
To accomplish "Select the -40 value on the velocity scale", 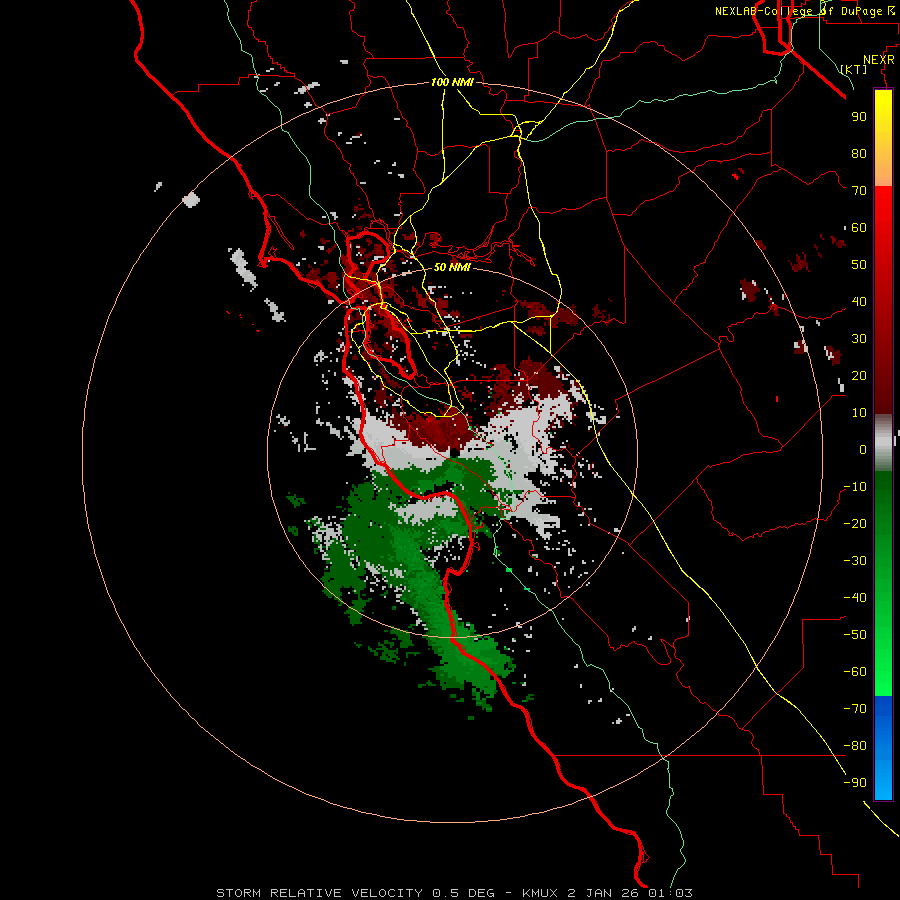I will point(855,598).
